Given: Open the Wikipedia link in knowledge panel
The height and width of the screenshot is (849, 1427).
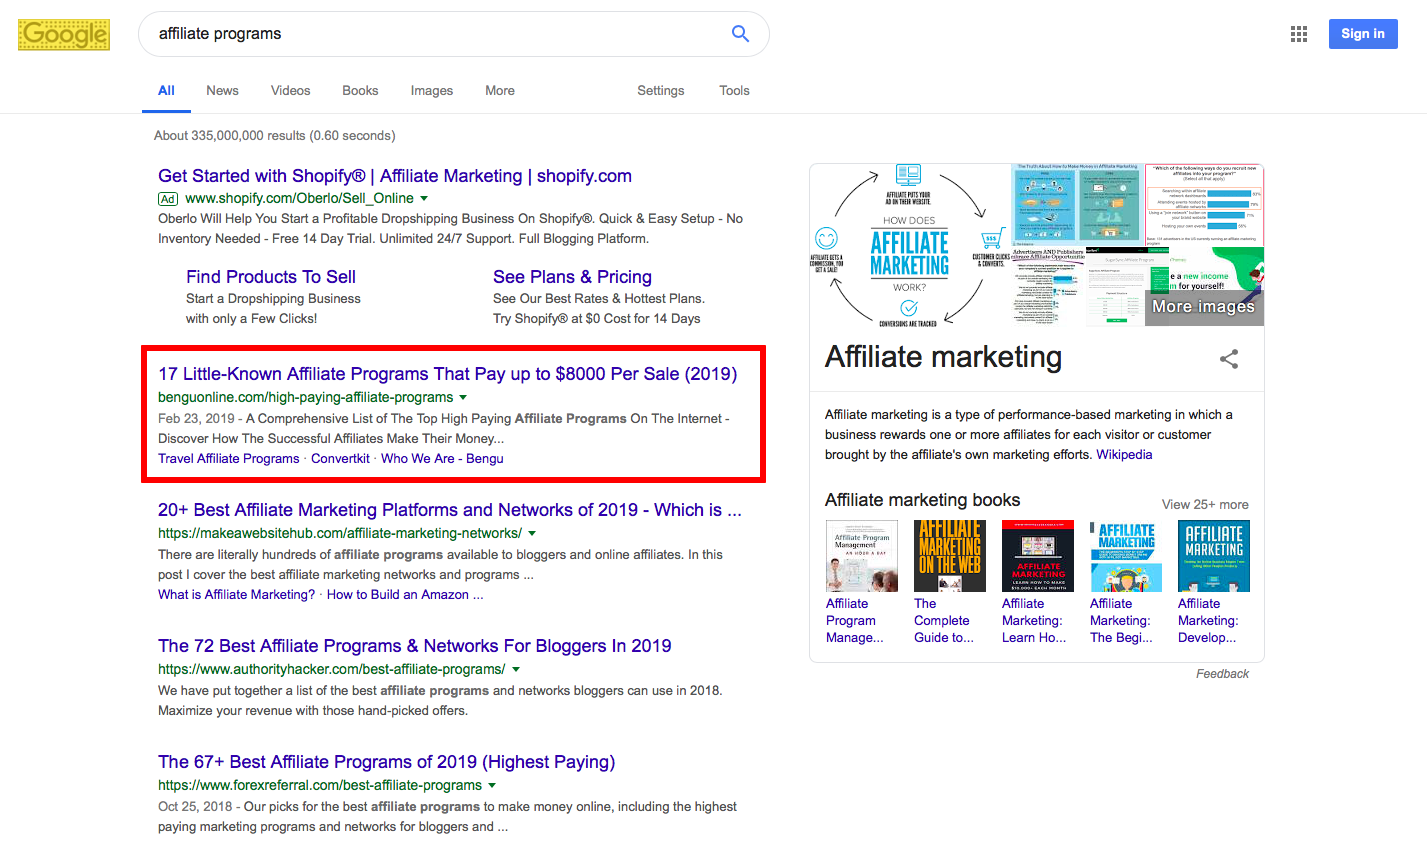Looking at the screenshot, I should [x=1124, y=455].
